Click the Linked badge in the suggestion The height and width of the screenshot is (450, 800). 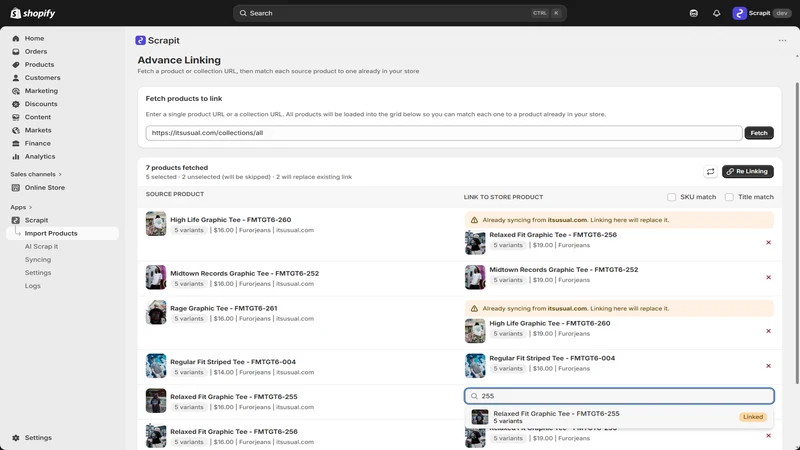(x=753, y=417)
